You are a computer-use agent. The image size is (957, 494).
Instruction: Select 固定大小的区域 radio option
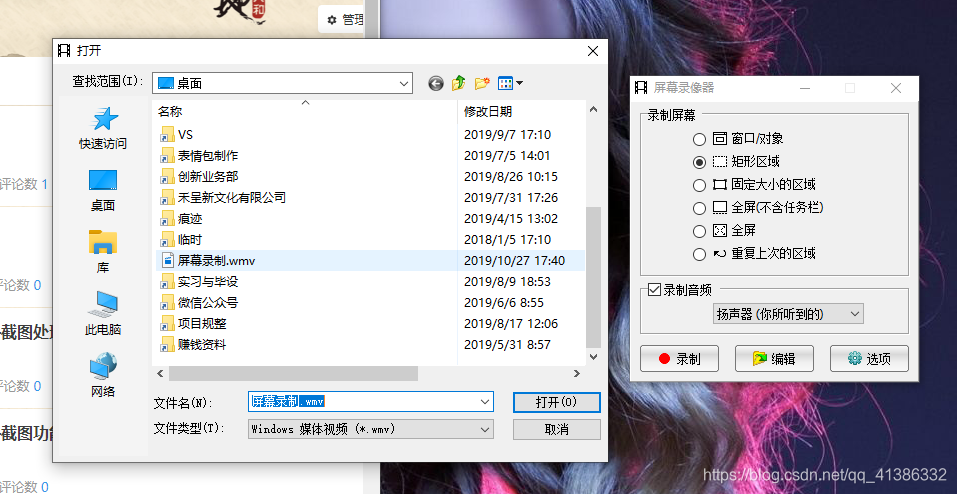[699, 185]
